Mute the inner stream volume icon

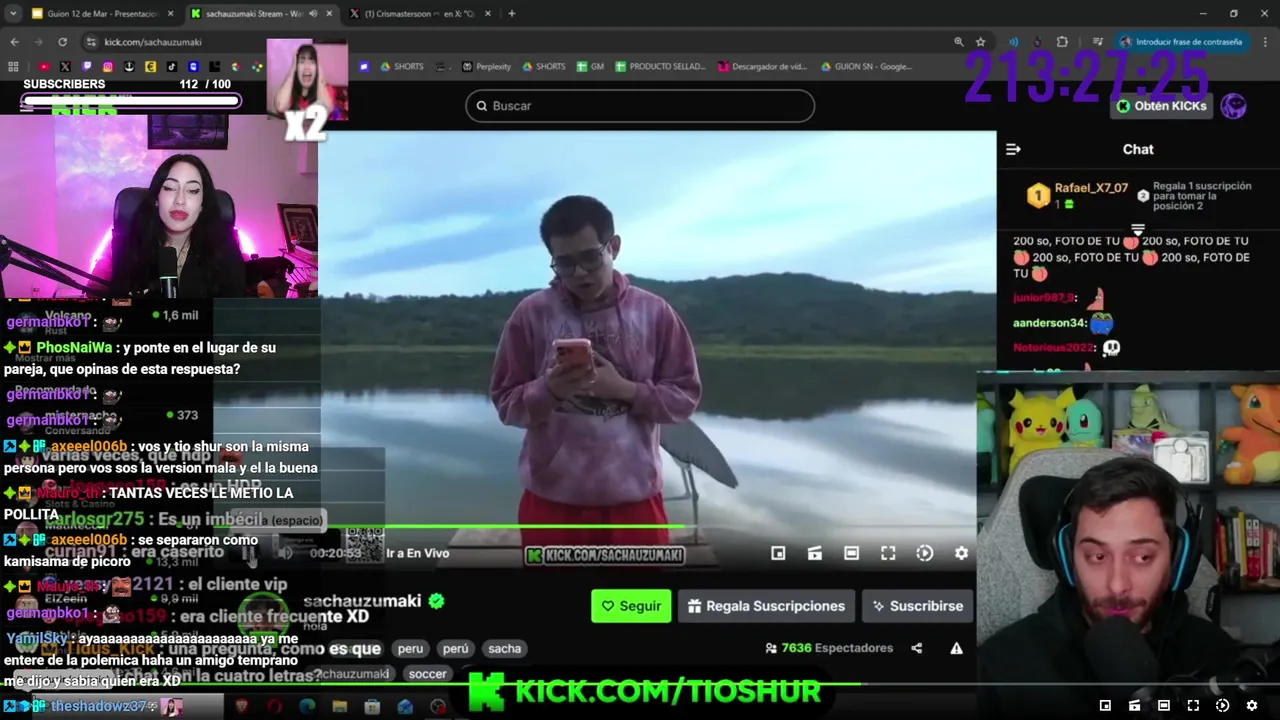coord(286,553)
